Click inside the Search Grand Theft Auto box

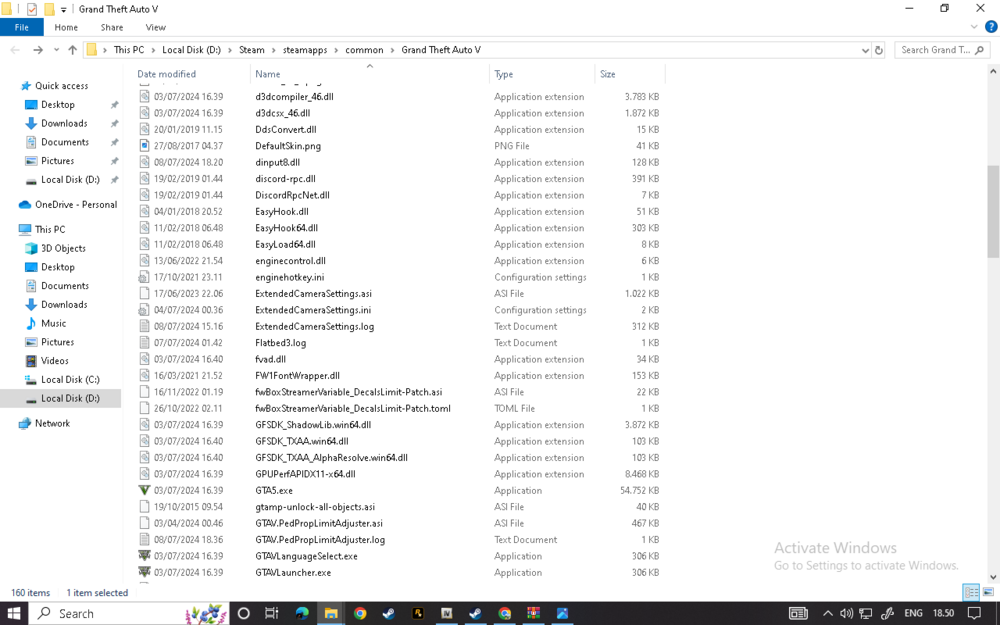[938, 48]
